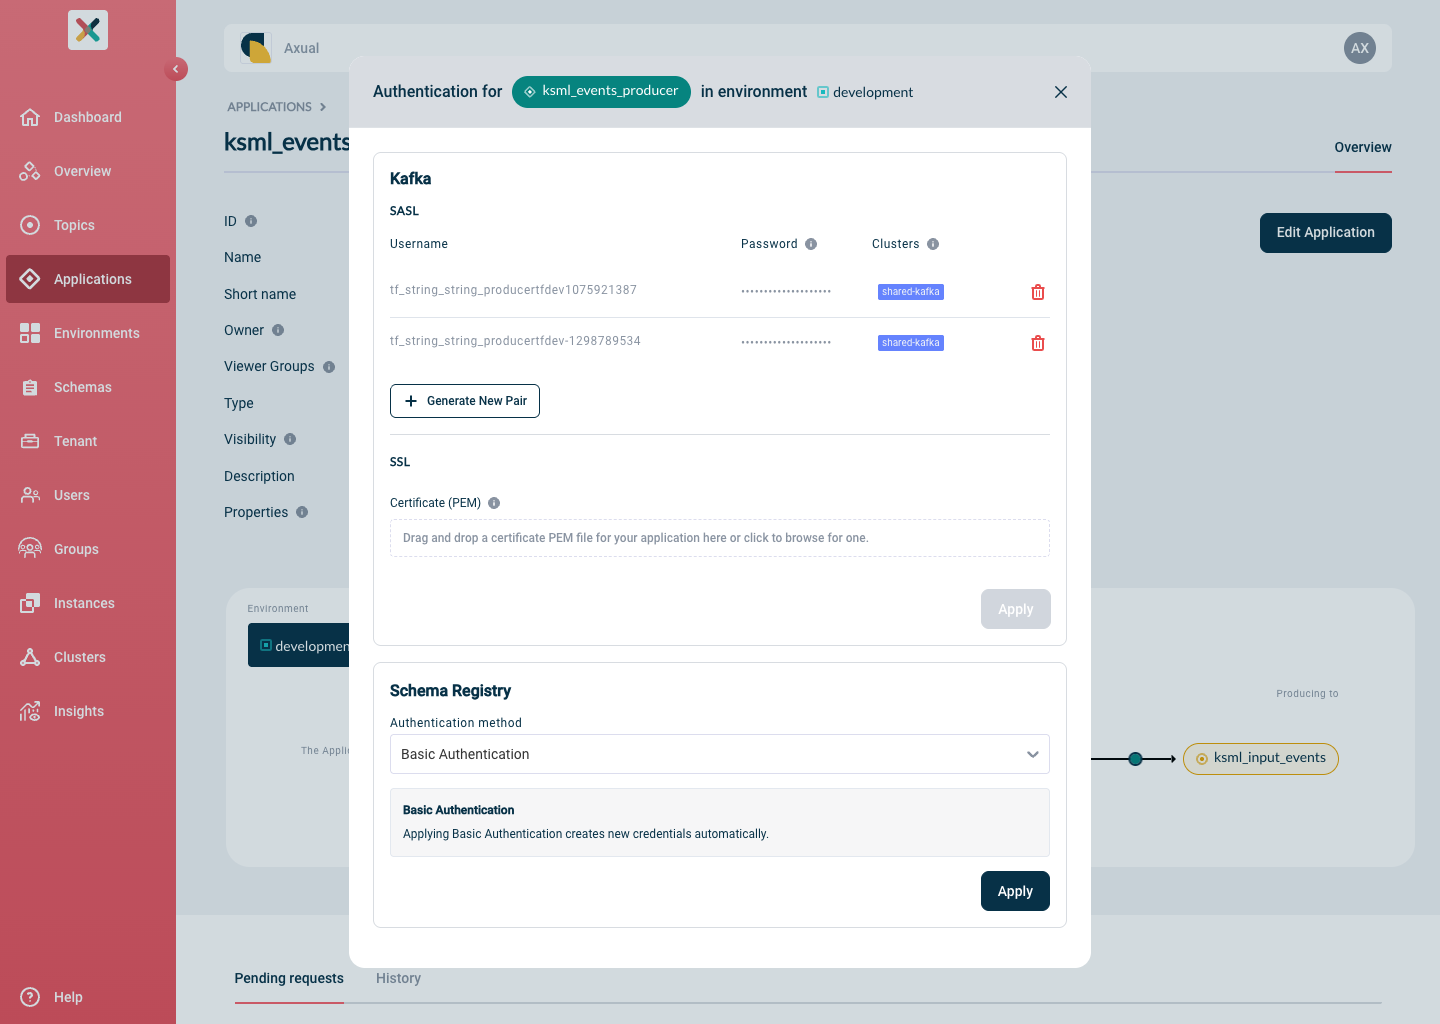The image size is (1440, 1024).
Task: Click the ksml_input_events topic node
Action: (x=1261, y=759)
